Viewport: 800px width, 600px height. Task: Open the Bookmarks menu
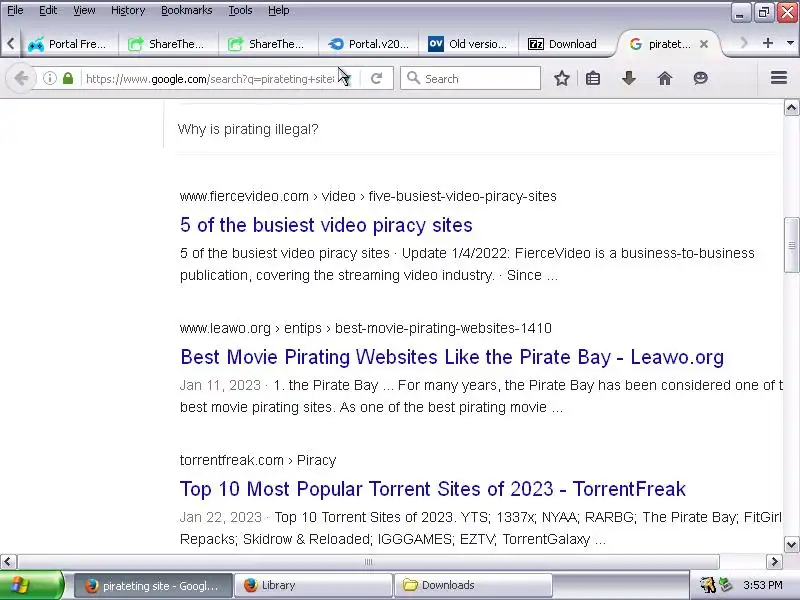[186, 10]
